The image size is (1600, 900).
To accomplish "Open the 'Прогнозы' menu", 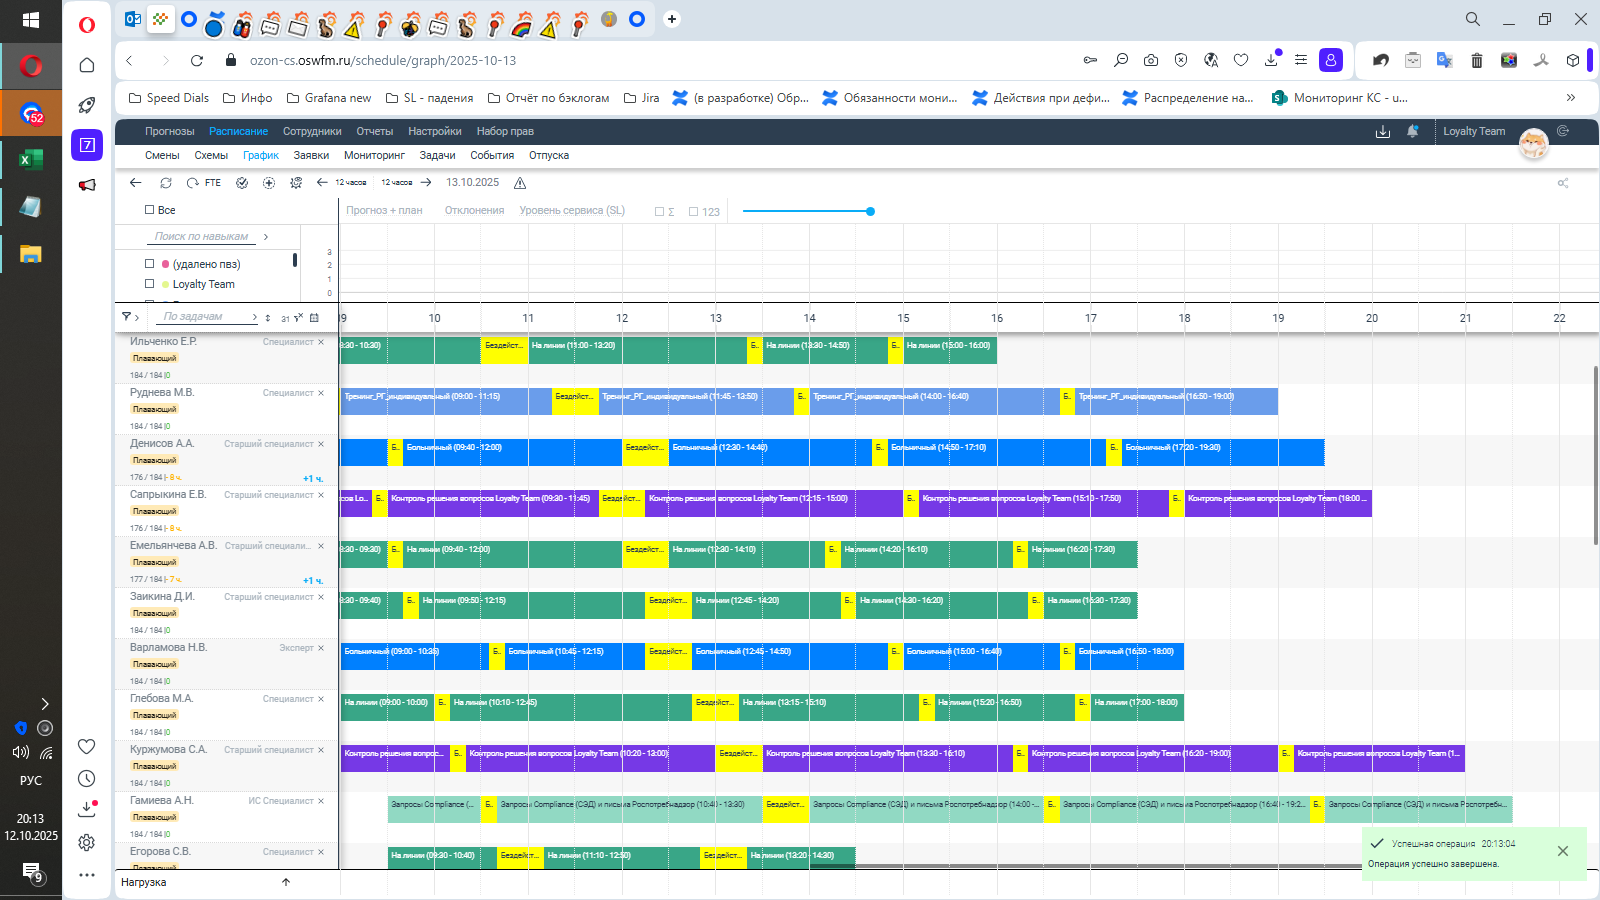I will pos(170,131).
